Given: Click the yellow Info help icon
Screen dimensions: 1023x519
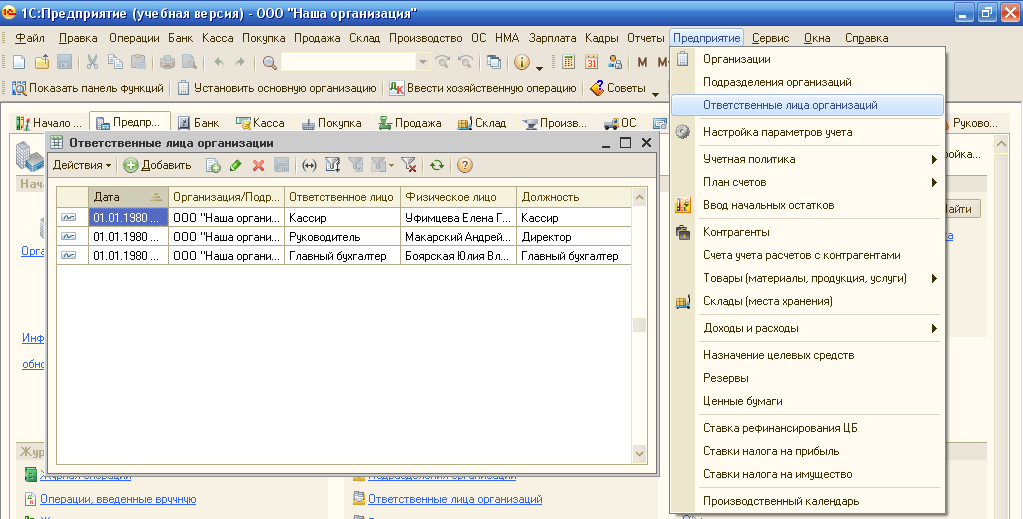Looking at the screenshot, I should [x=521, y=62].
